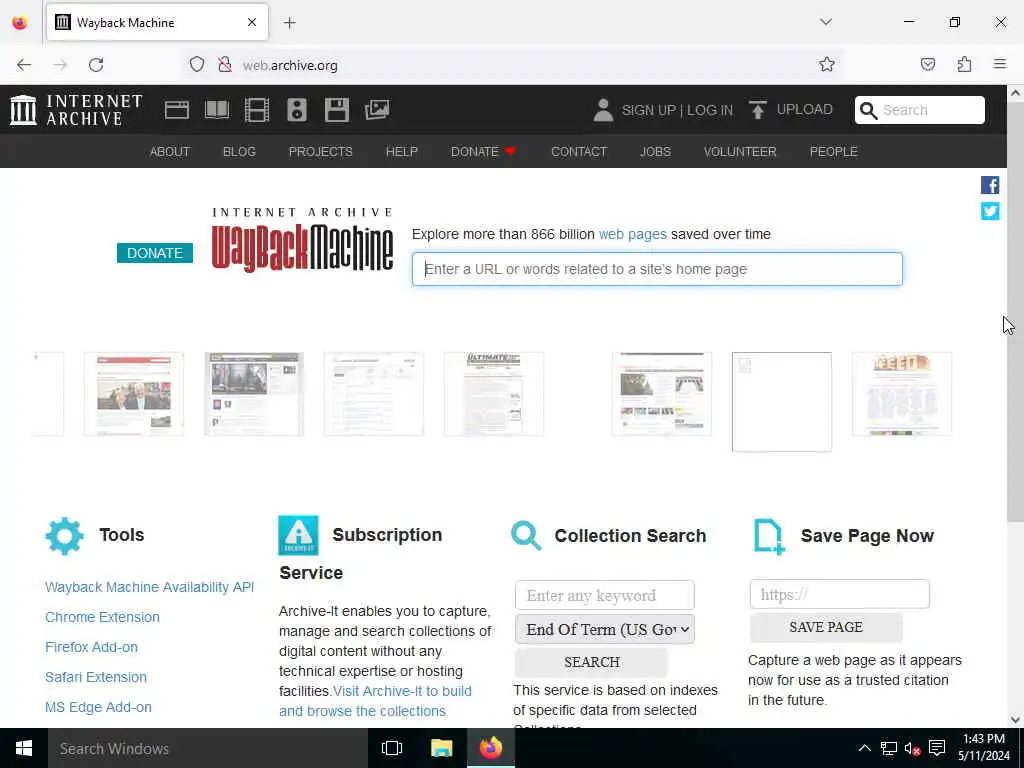Open the Safari Extension link

pyautogui.click(x=96, y=677)
